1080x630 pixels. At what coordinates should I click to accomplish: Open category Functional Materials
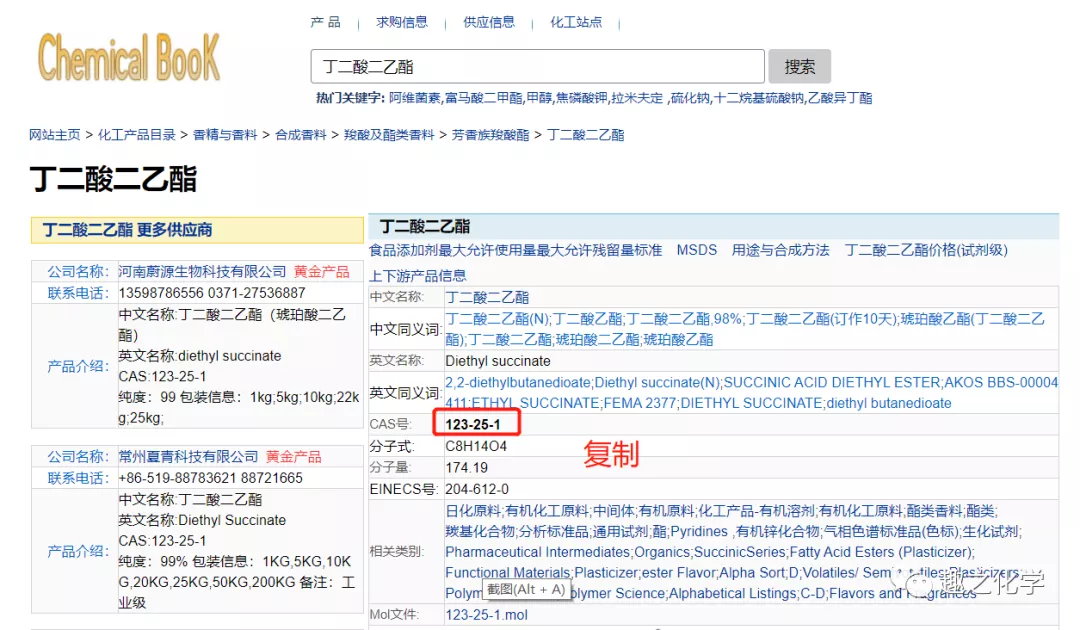(508, 573)
